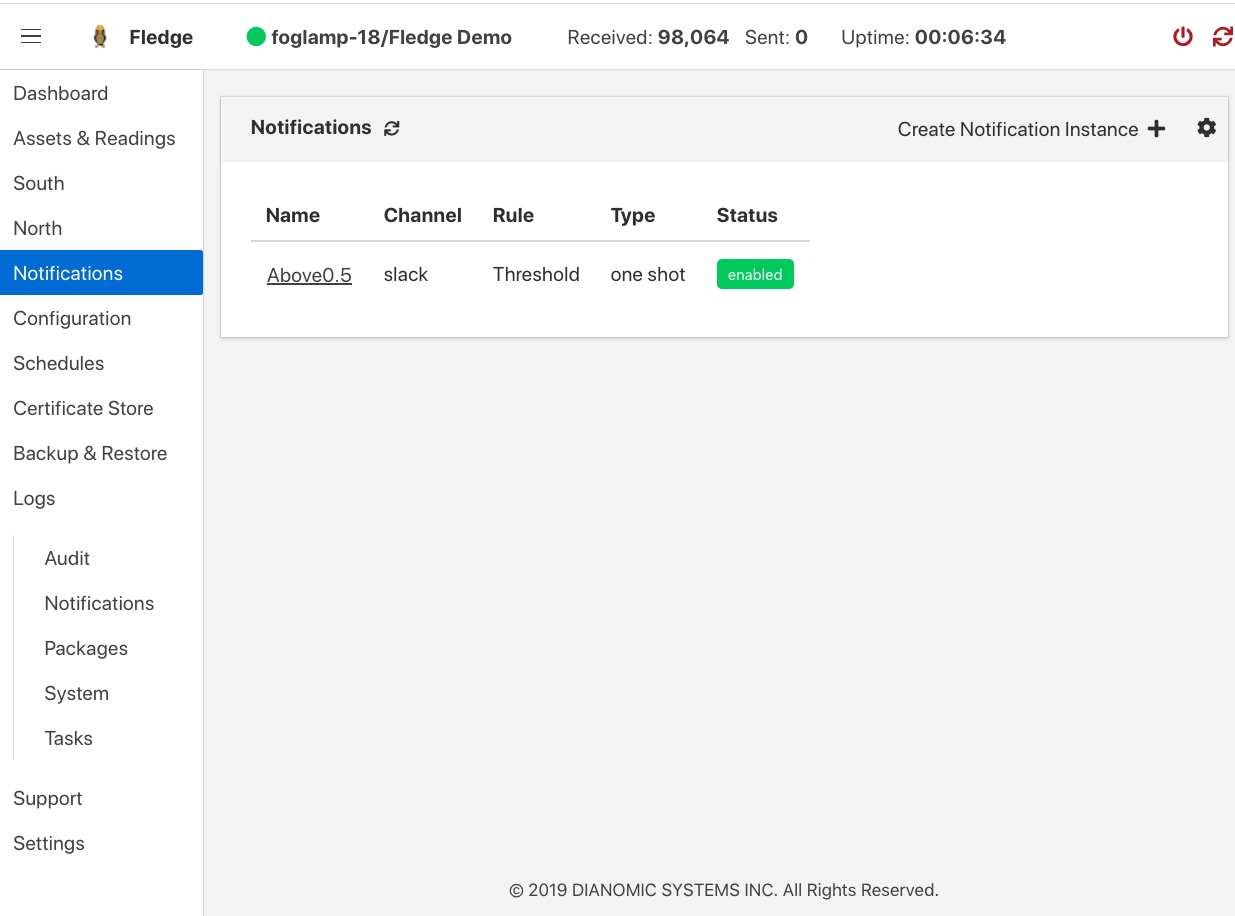Open the Above0.5 notification link

pos(309,275)
